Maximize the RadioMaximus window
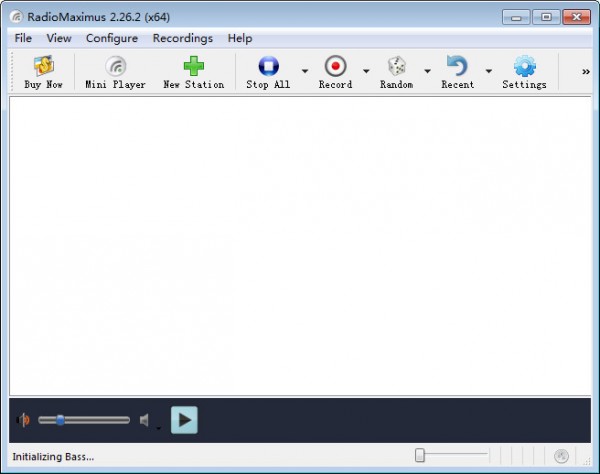This screenshot has height=474, width=600. pos(546,17)
